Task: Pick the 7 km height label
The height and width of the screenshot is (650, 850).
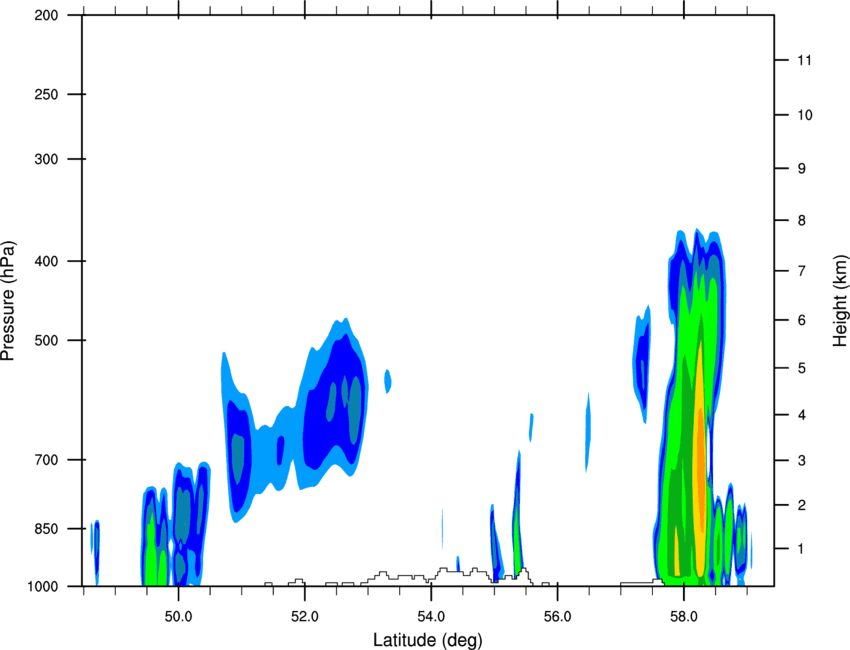Action: pyautogui.click(x=801, y=271)
